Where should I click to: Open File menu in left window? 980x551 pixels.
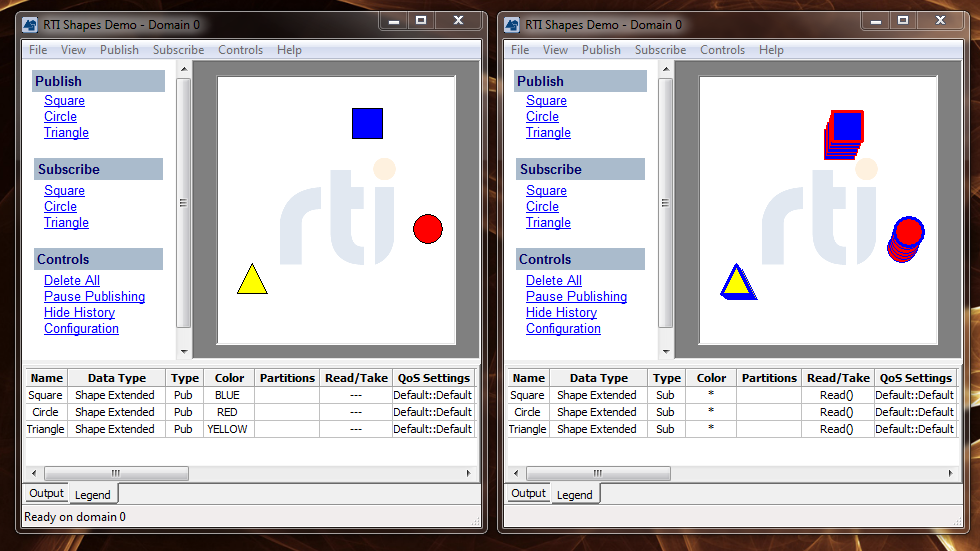38,50
